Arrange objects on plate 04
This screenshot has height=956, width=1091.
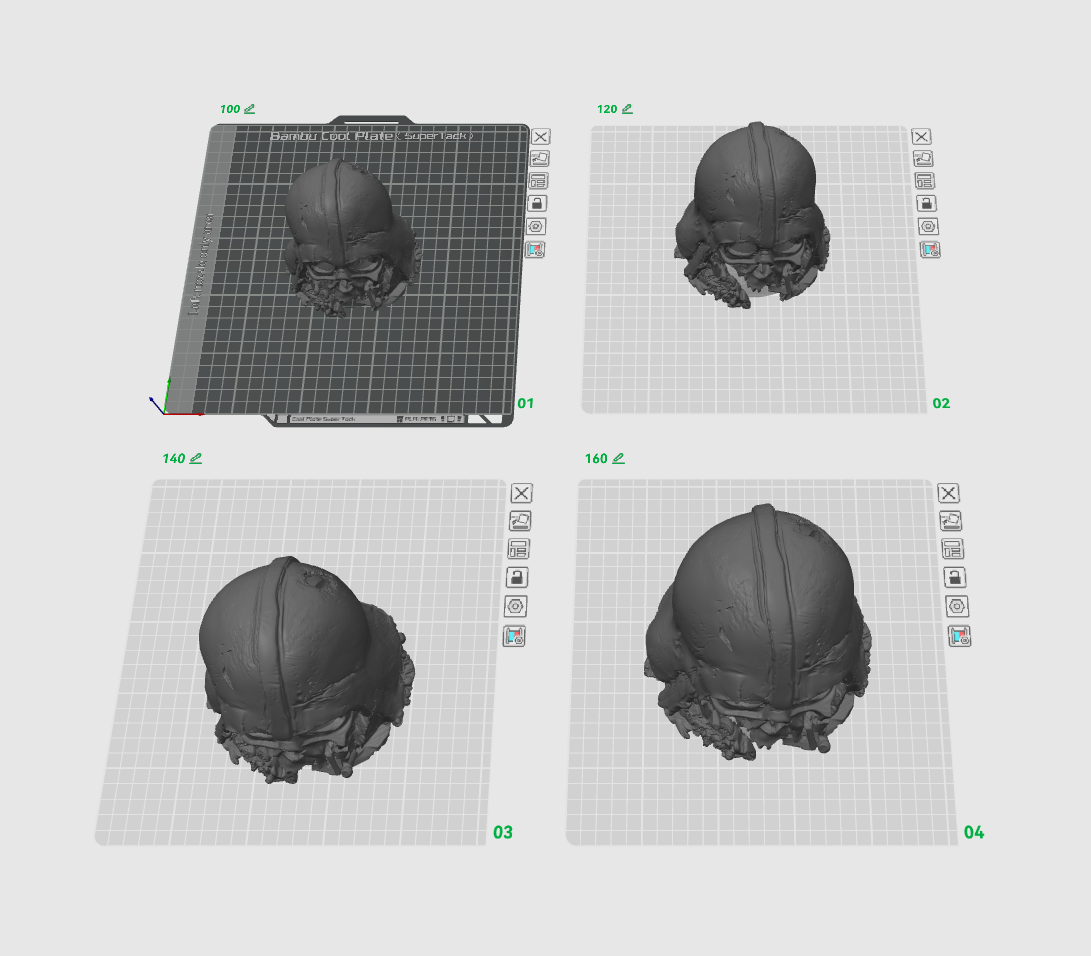(953, 549)
